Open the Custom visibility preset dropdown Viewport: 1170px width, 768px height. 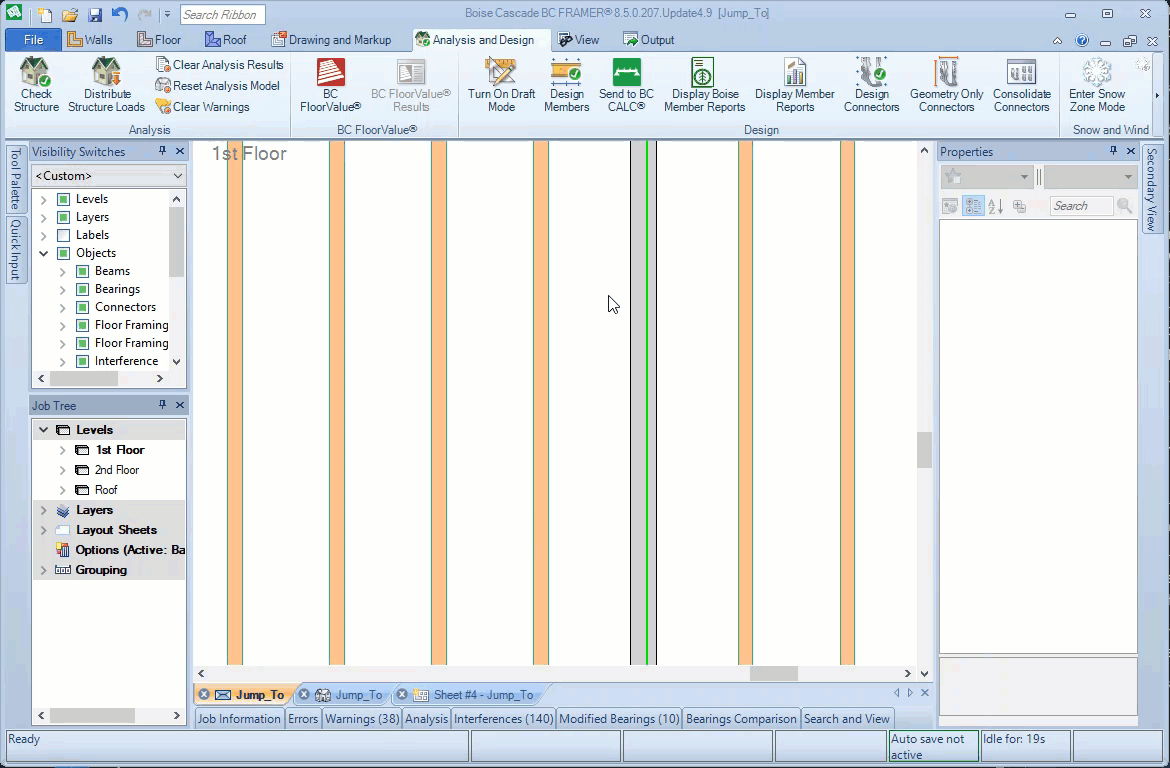pyautogui.click(x=109, y=175)
